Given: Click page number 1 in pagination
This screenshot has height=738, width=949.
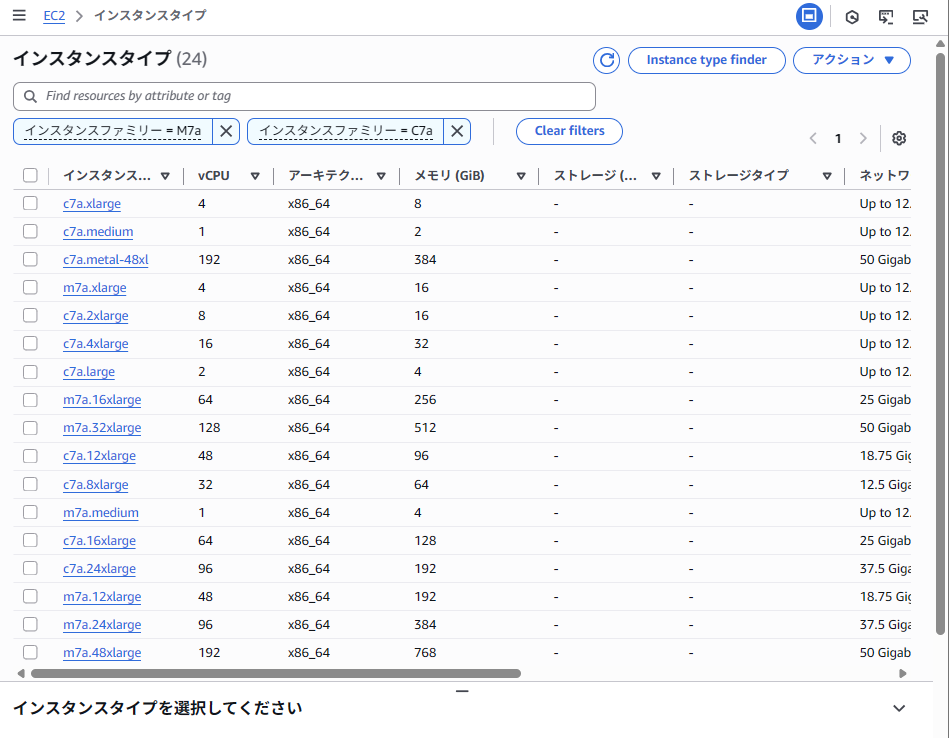Looking at the screenshot, I should [838, 139].
